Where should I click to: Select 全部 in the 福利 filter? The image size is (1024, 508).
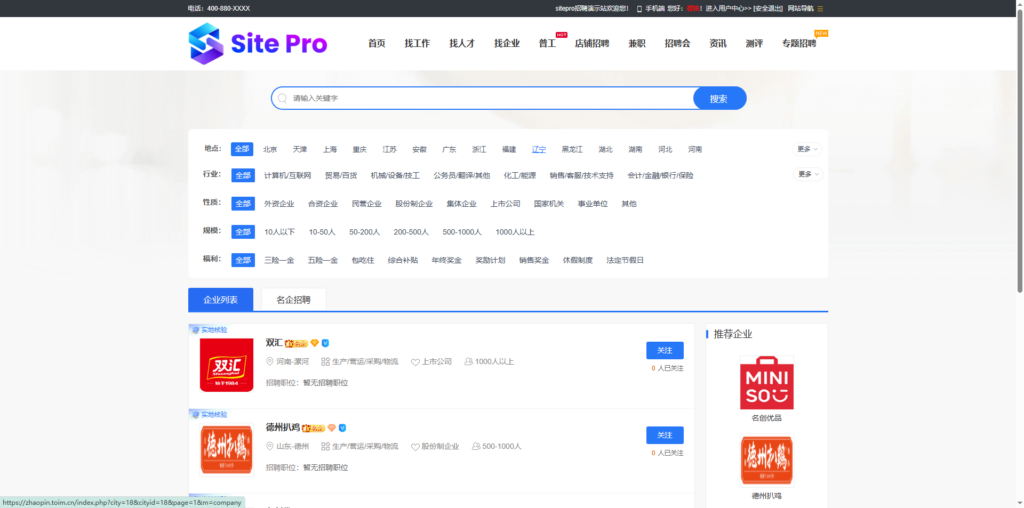point(242,260)
